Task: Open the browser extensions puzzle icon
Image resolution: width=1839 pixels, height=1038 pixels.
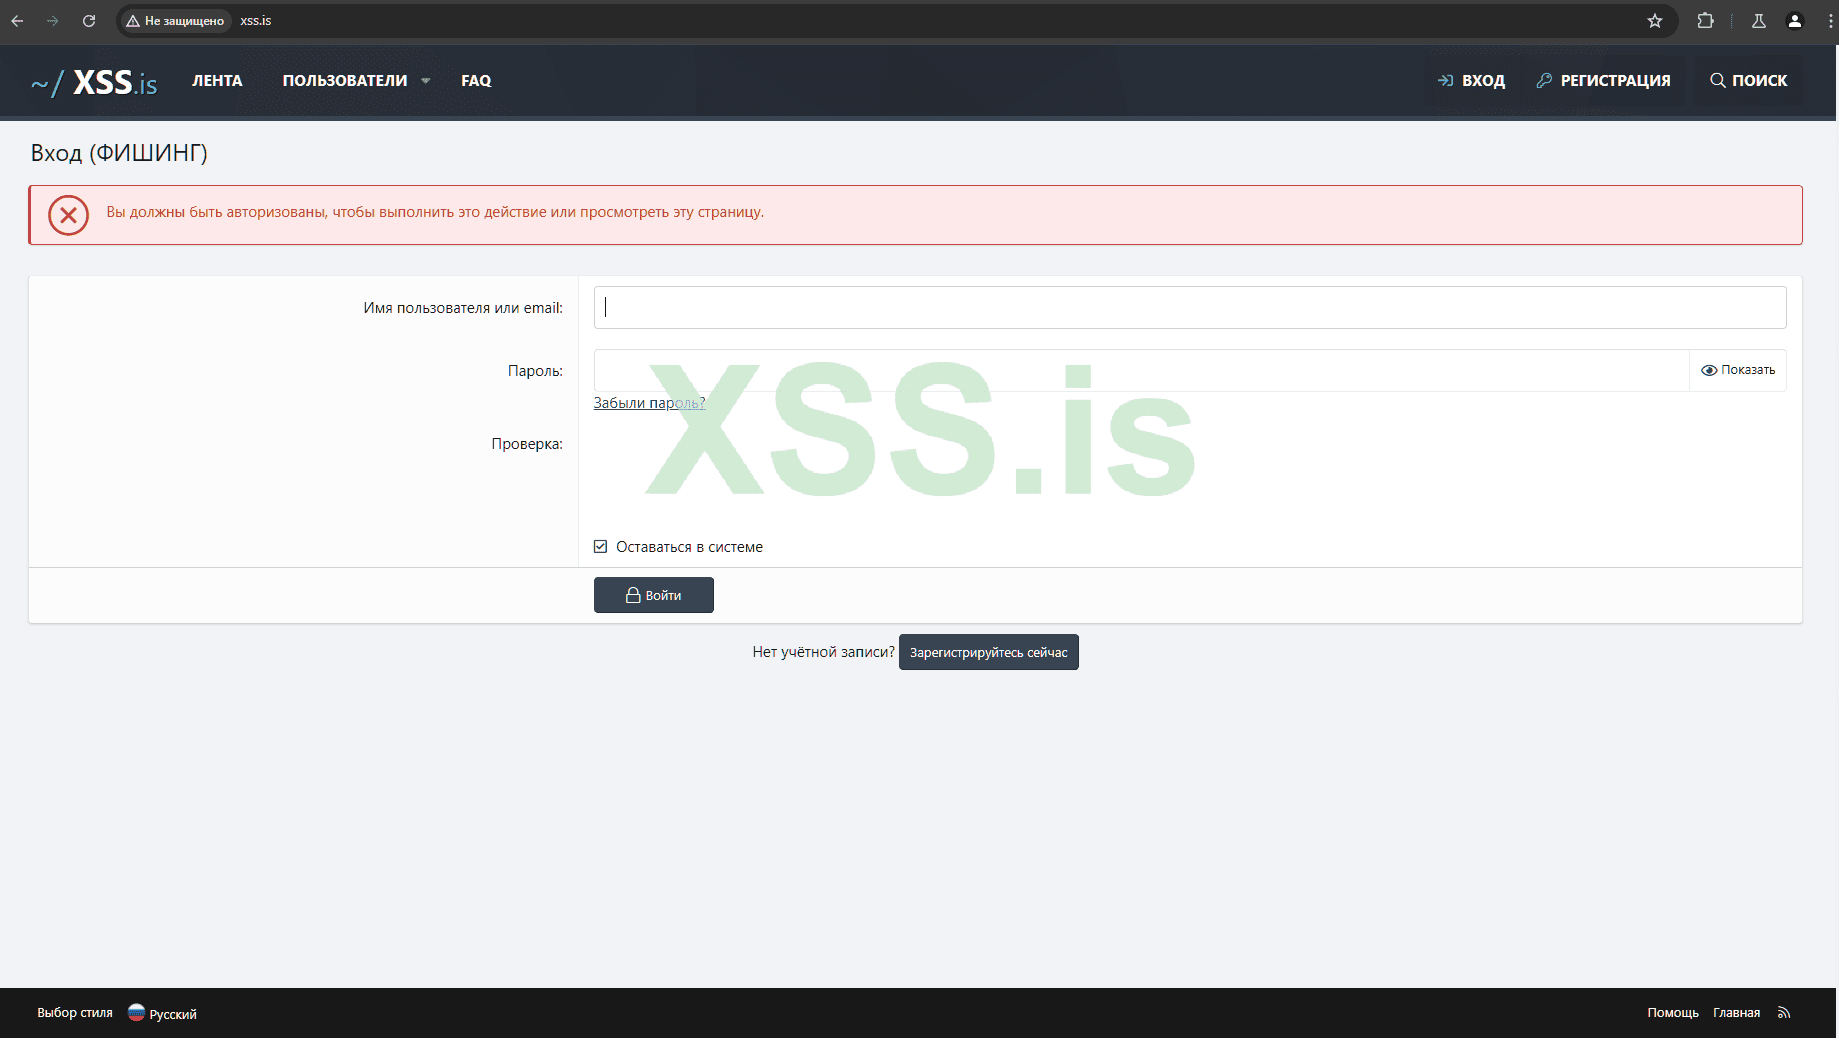Action: [x=1706, y=21]
